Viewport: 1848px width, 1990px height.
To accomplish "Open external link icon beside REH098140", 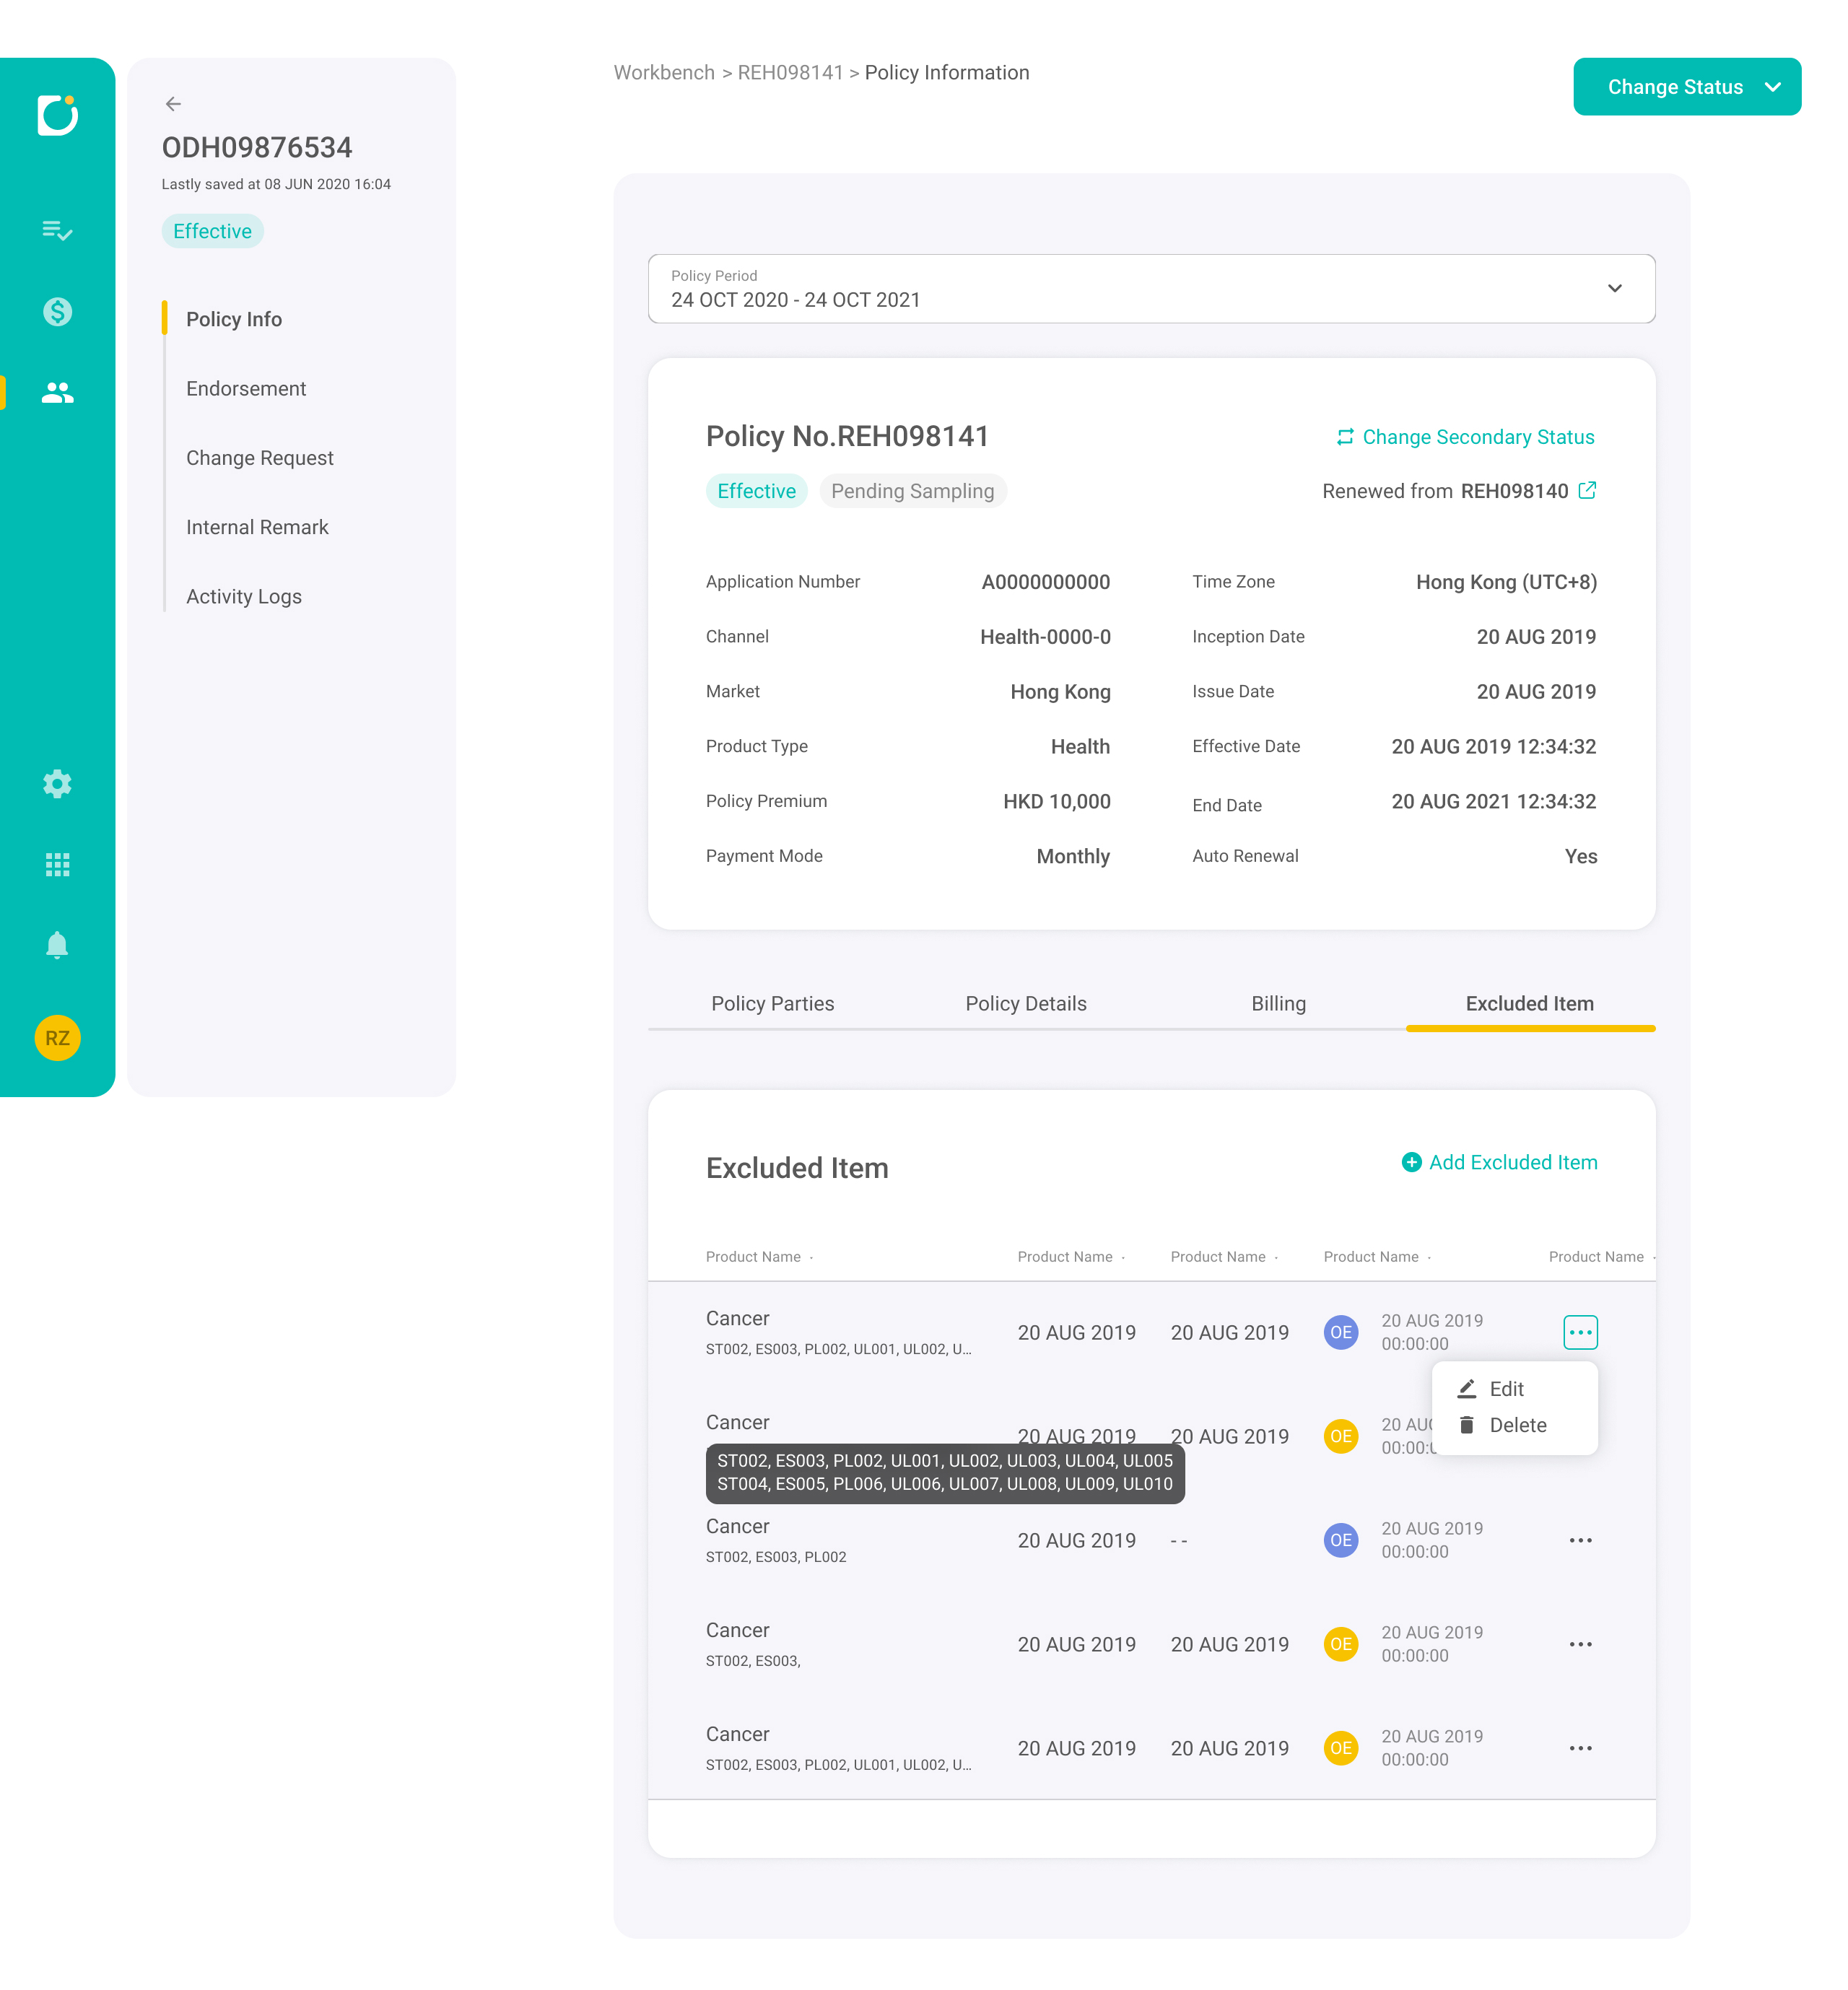I will point(1587,491).
